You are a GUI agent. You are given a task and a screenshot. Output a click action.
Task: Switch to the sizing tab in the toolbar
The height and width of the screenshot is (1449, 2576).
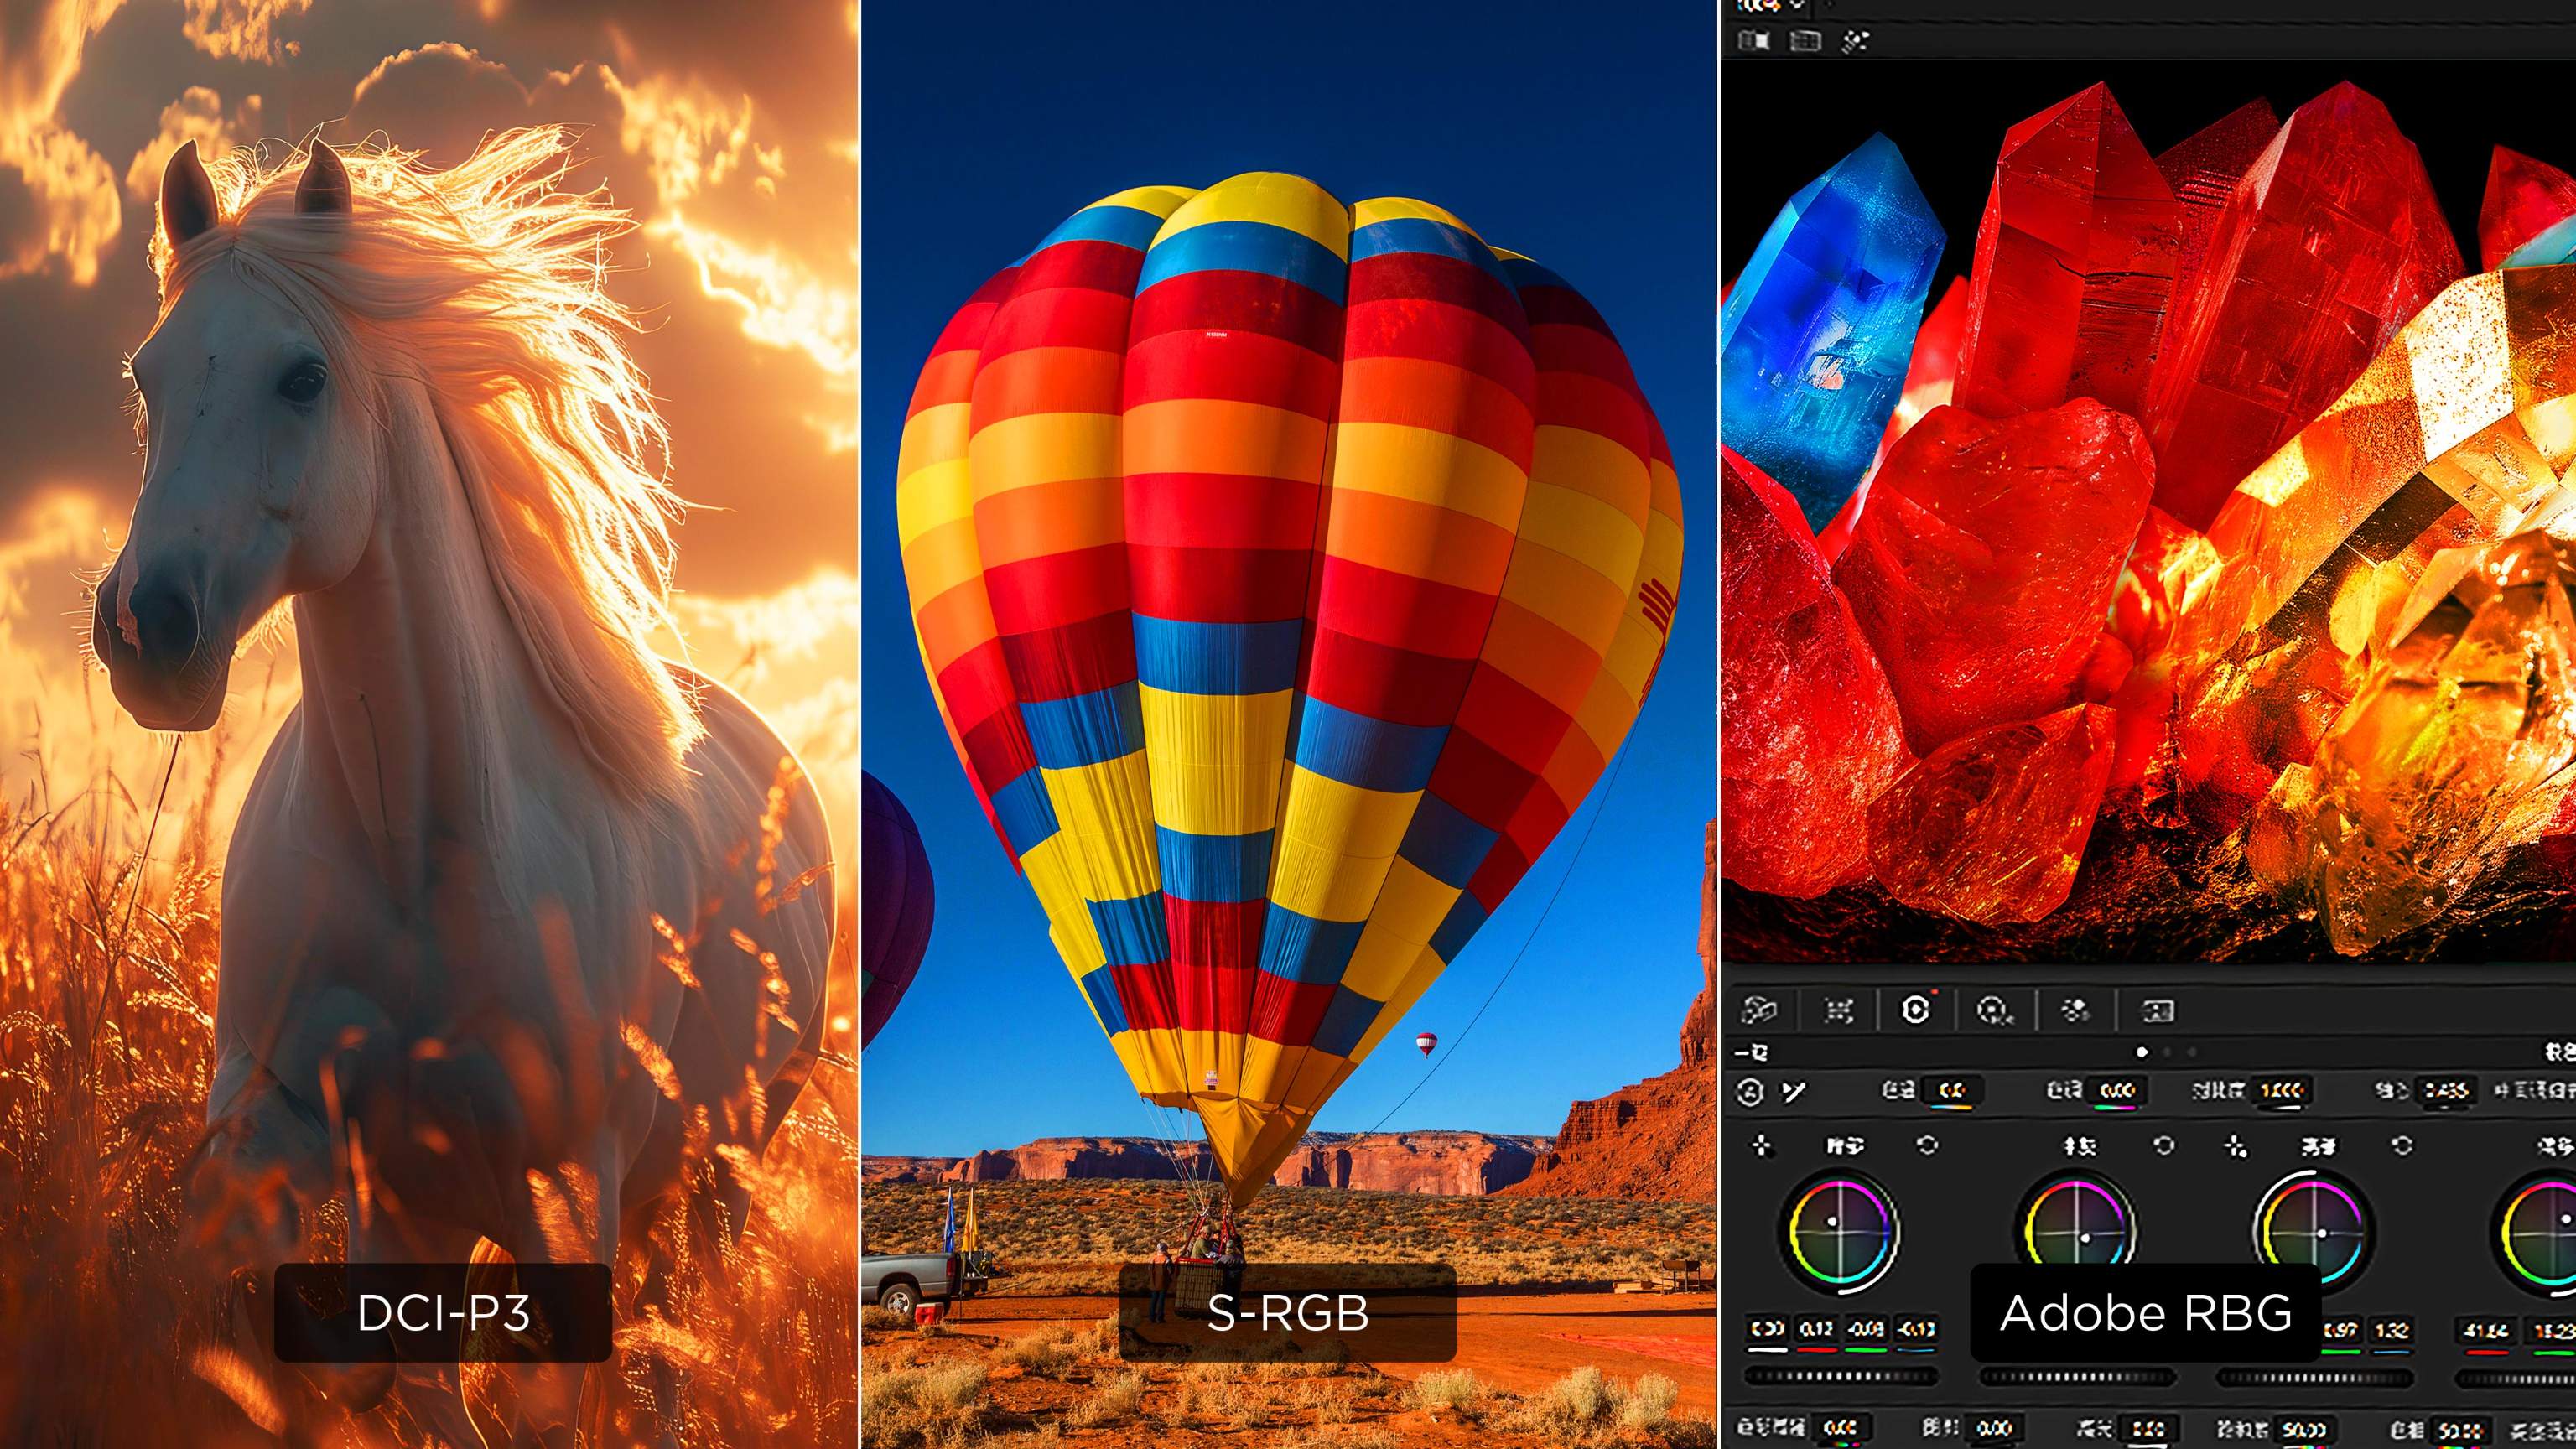pos(2157,1010)
